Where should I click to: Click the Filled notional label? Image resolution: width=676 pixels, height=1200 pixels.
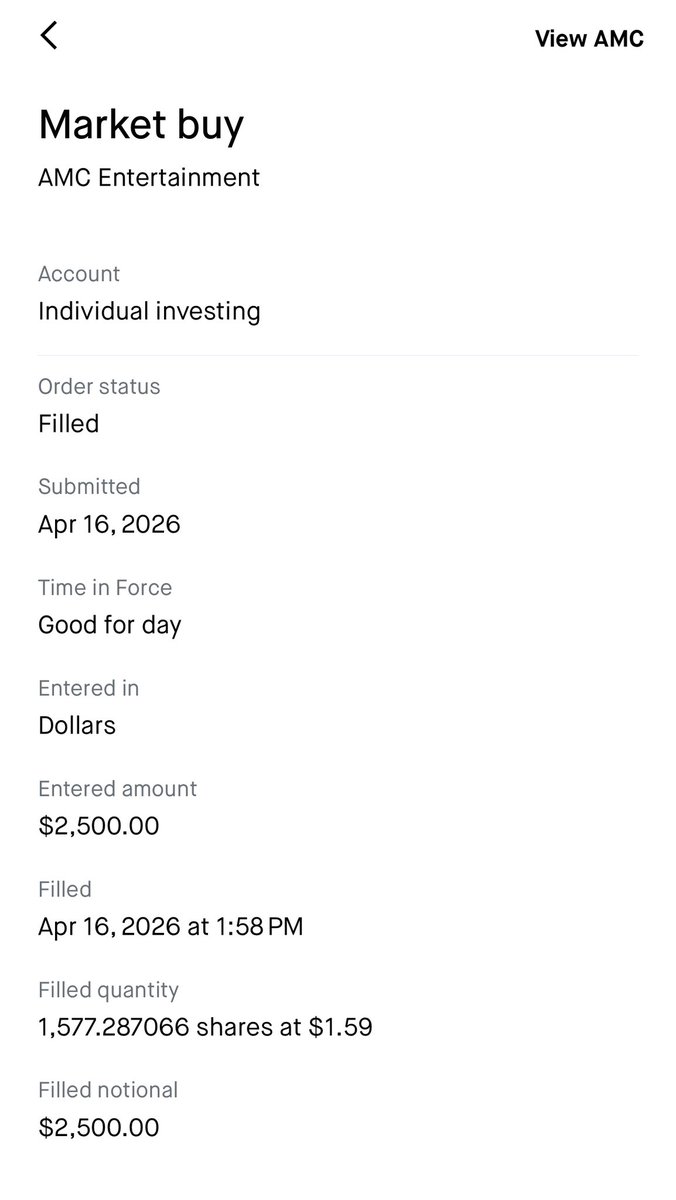[108, 1090]
